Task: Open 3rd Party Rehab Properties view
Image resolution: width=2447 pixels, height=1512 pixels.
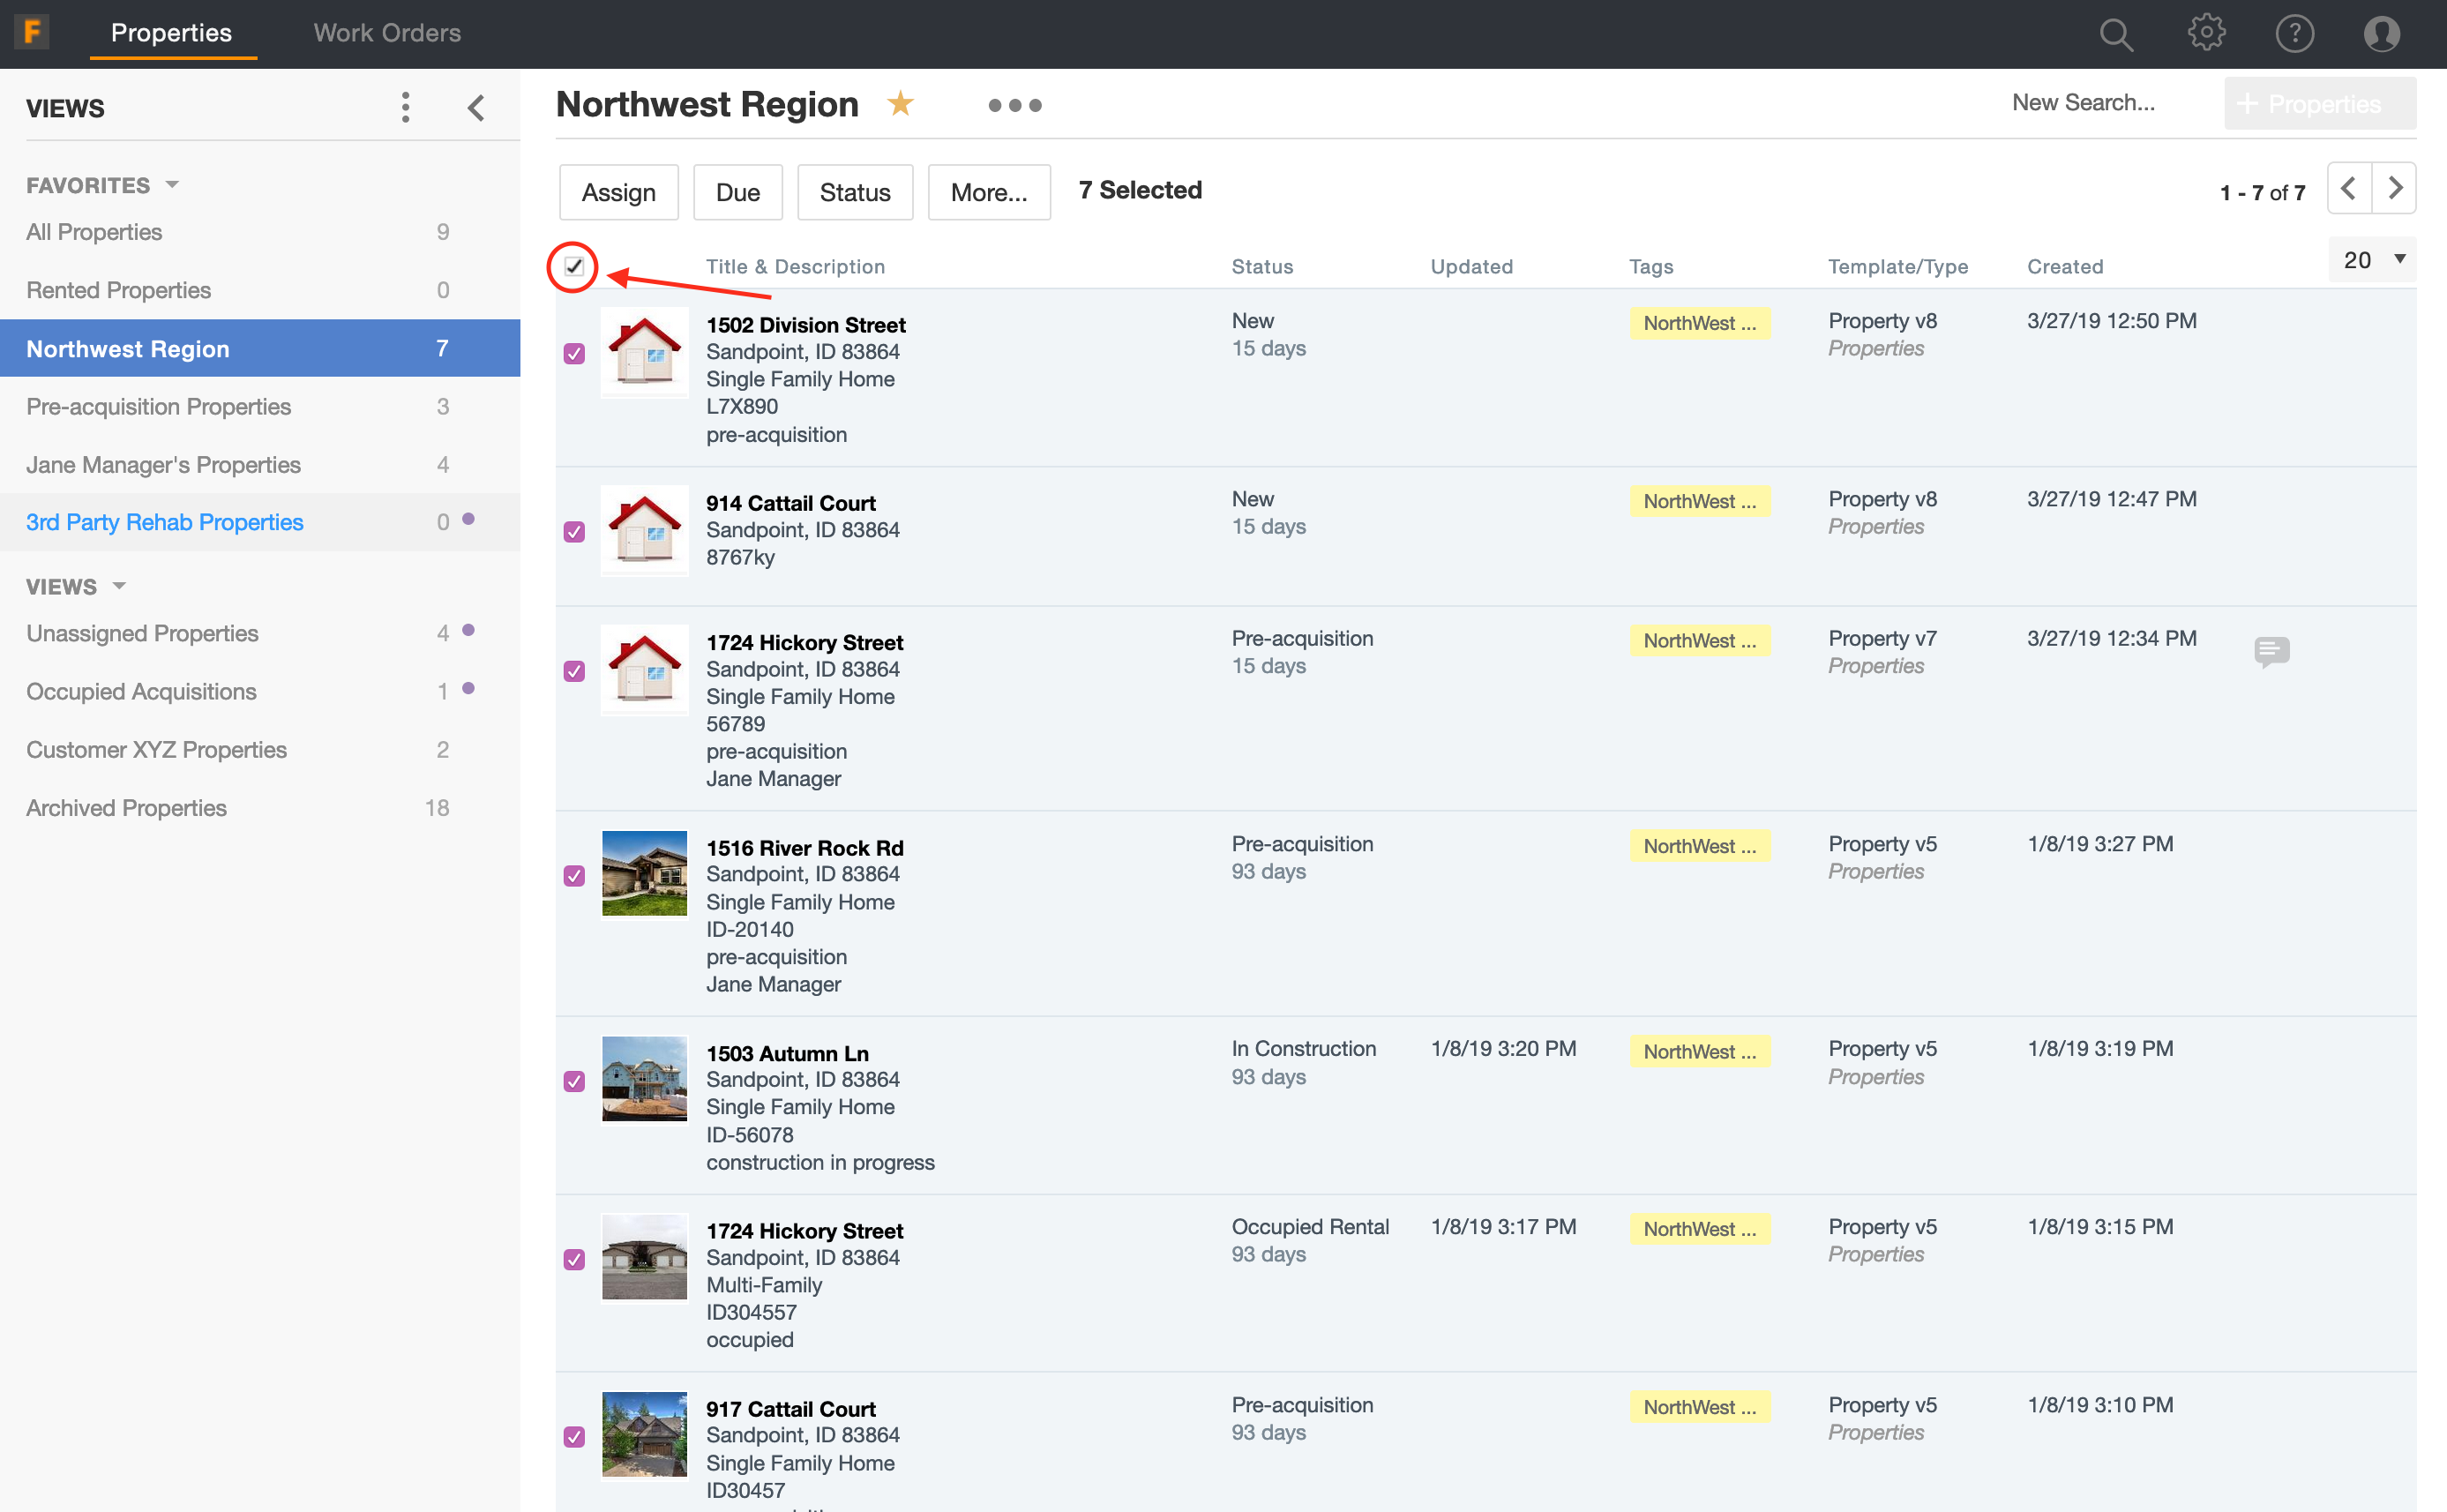Action: tap(164, 521)
